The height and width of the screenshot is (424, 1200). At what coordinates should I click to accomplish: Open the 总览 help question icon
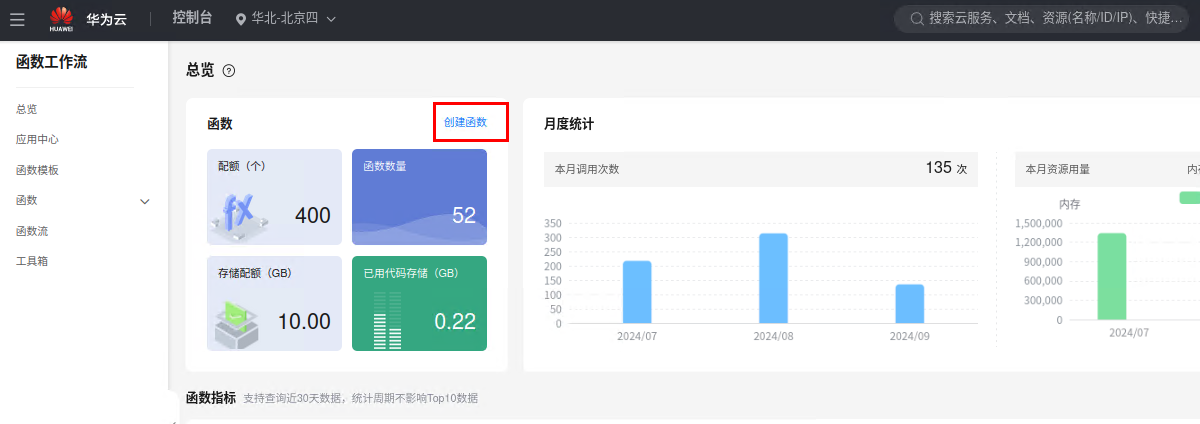[x=229, y=70]
